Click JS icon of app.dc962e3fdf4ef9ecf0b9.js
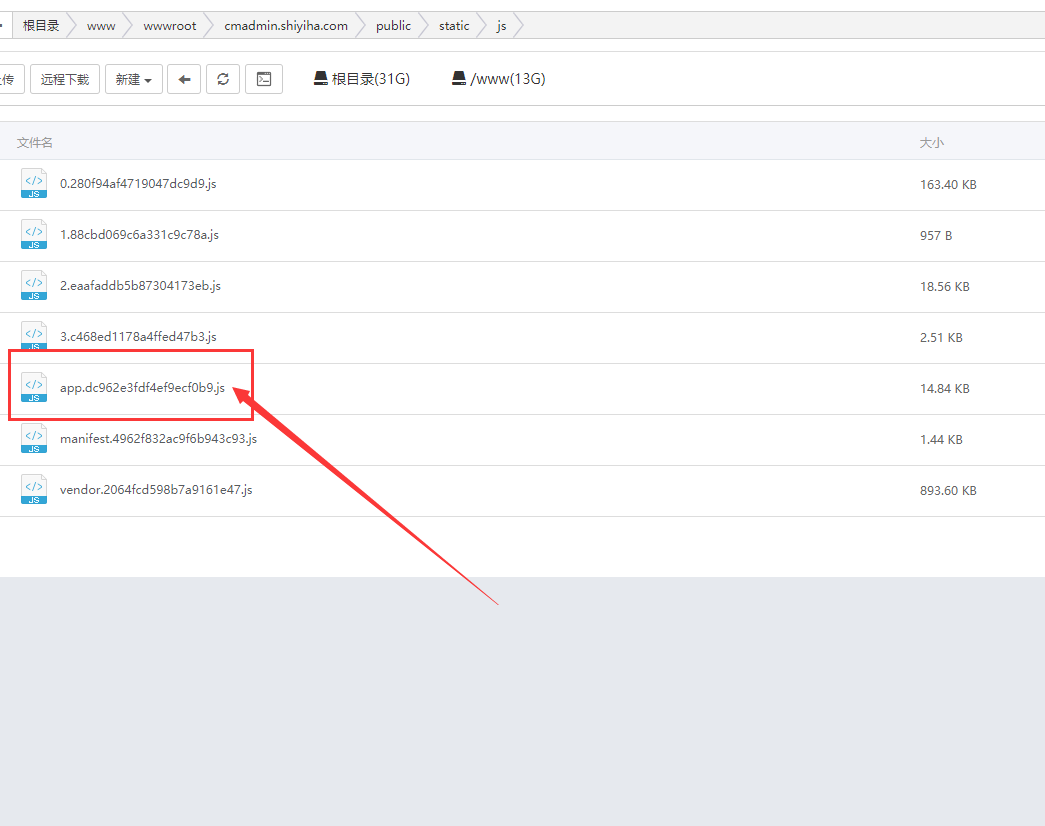Image resolution: width=1045 pixels, height=826 pixels. (x=34, y=387)
